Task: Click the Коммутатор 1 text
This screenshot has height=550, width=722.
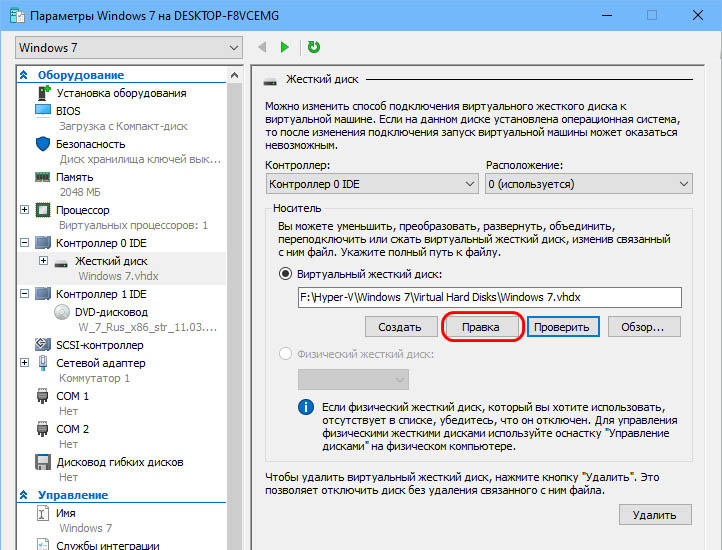Action: tap(94, 378)
